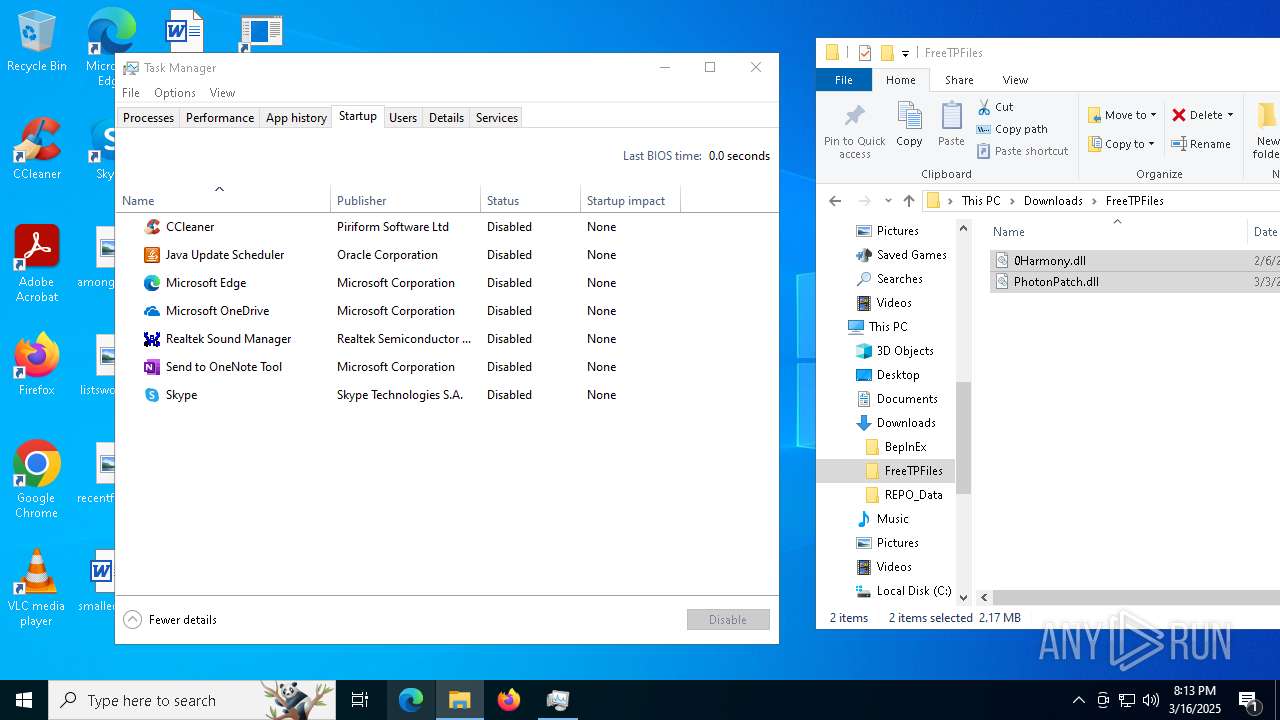Collapse with Fewer details toggle
The width and height of the screenshot is (1280, 720).
[x=170, y=620]
